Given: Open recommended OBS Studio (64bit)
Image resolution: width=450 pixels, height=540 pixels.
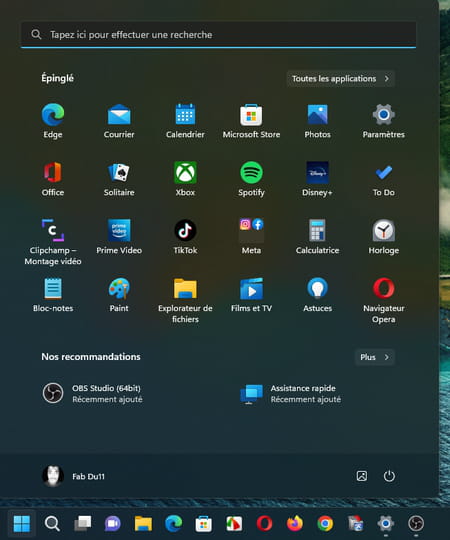Looking at the screenshot, I should tap(92, 393).
